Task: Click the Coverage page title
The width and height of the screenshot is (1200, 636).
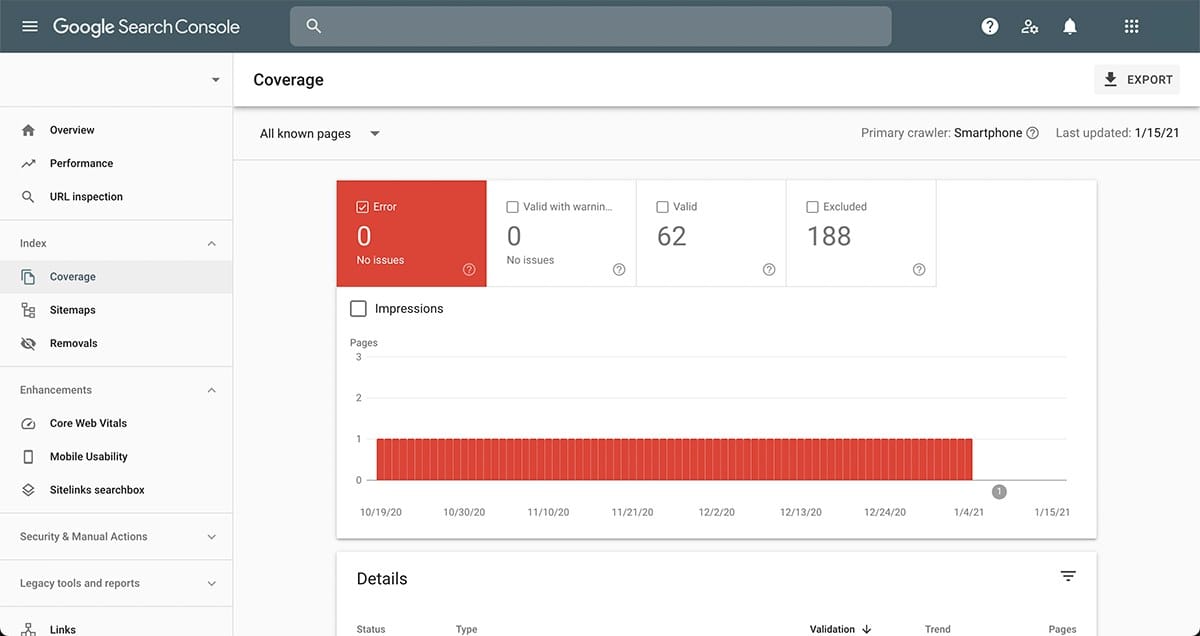Action: [x=289, y=80]
